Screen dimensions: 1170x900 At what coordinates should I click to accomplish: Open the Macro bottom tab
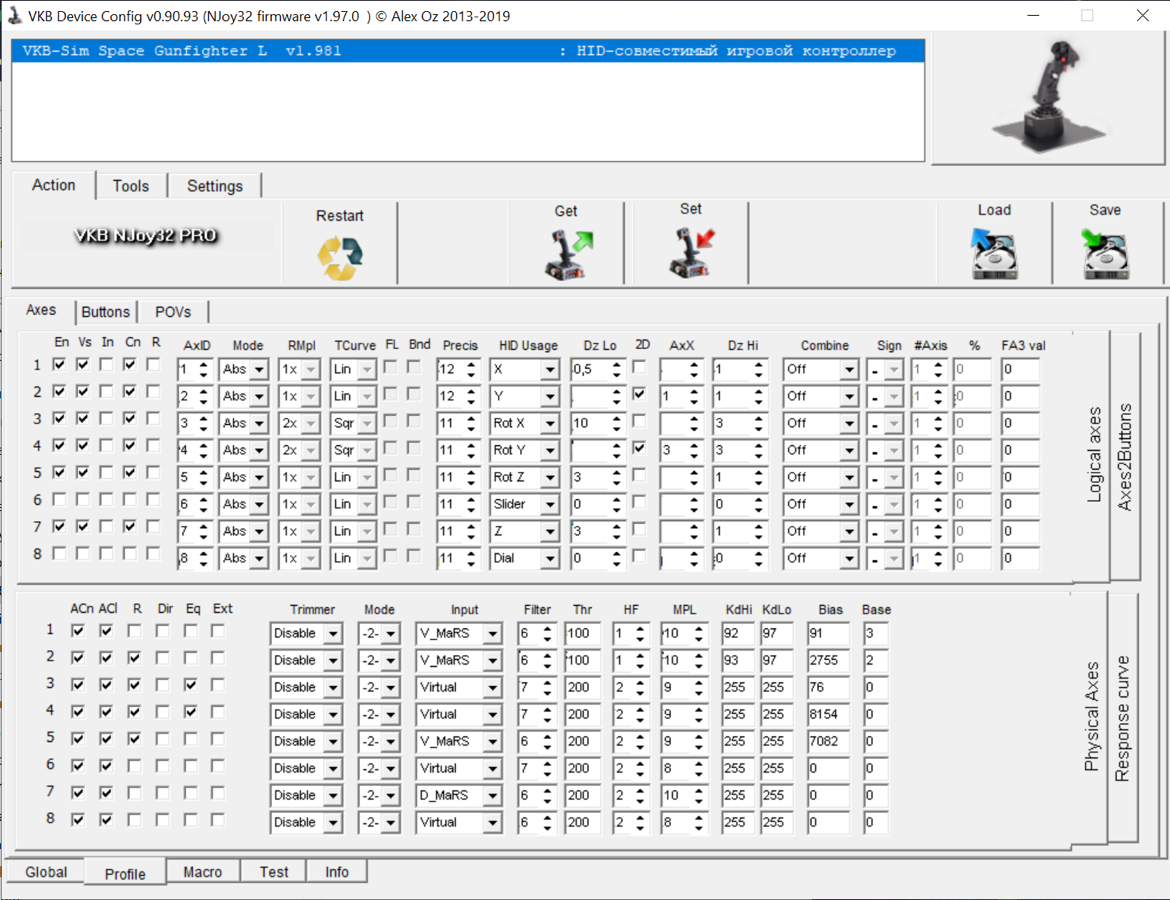202,872
